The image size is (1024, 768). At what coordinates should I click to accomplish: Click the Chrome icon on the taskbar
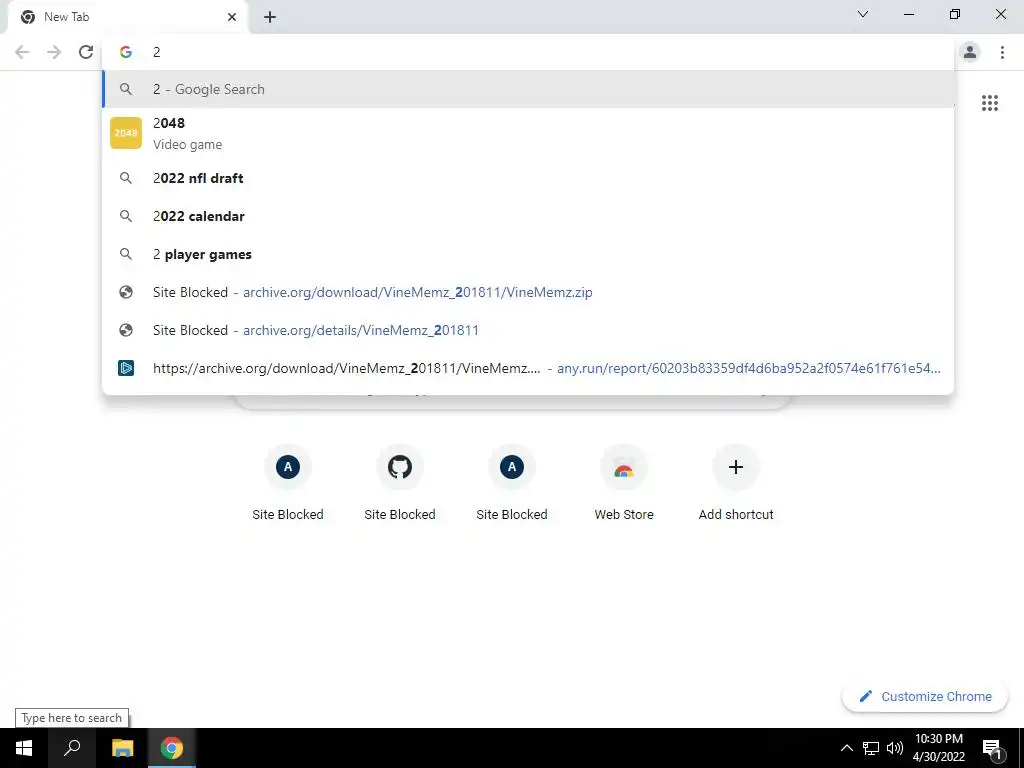172,748
